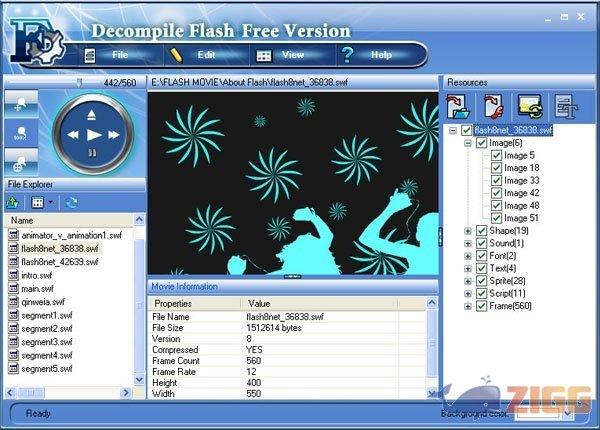This screenshot has width=600, height=430.
Task: Expand the Frame(560) tree node
Action: (467, 306)
